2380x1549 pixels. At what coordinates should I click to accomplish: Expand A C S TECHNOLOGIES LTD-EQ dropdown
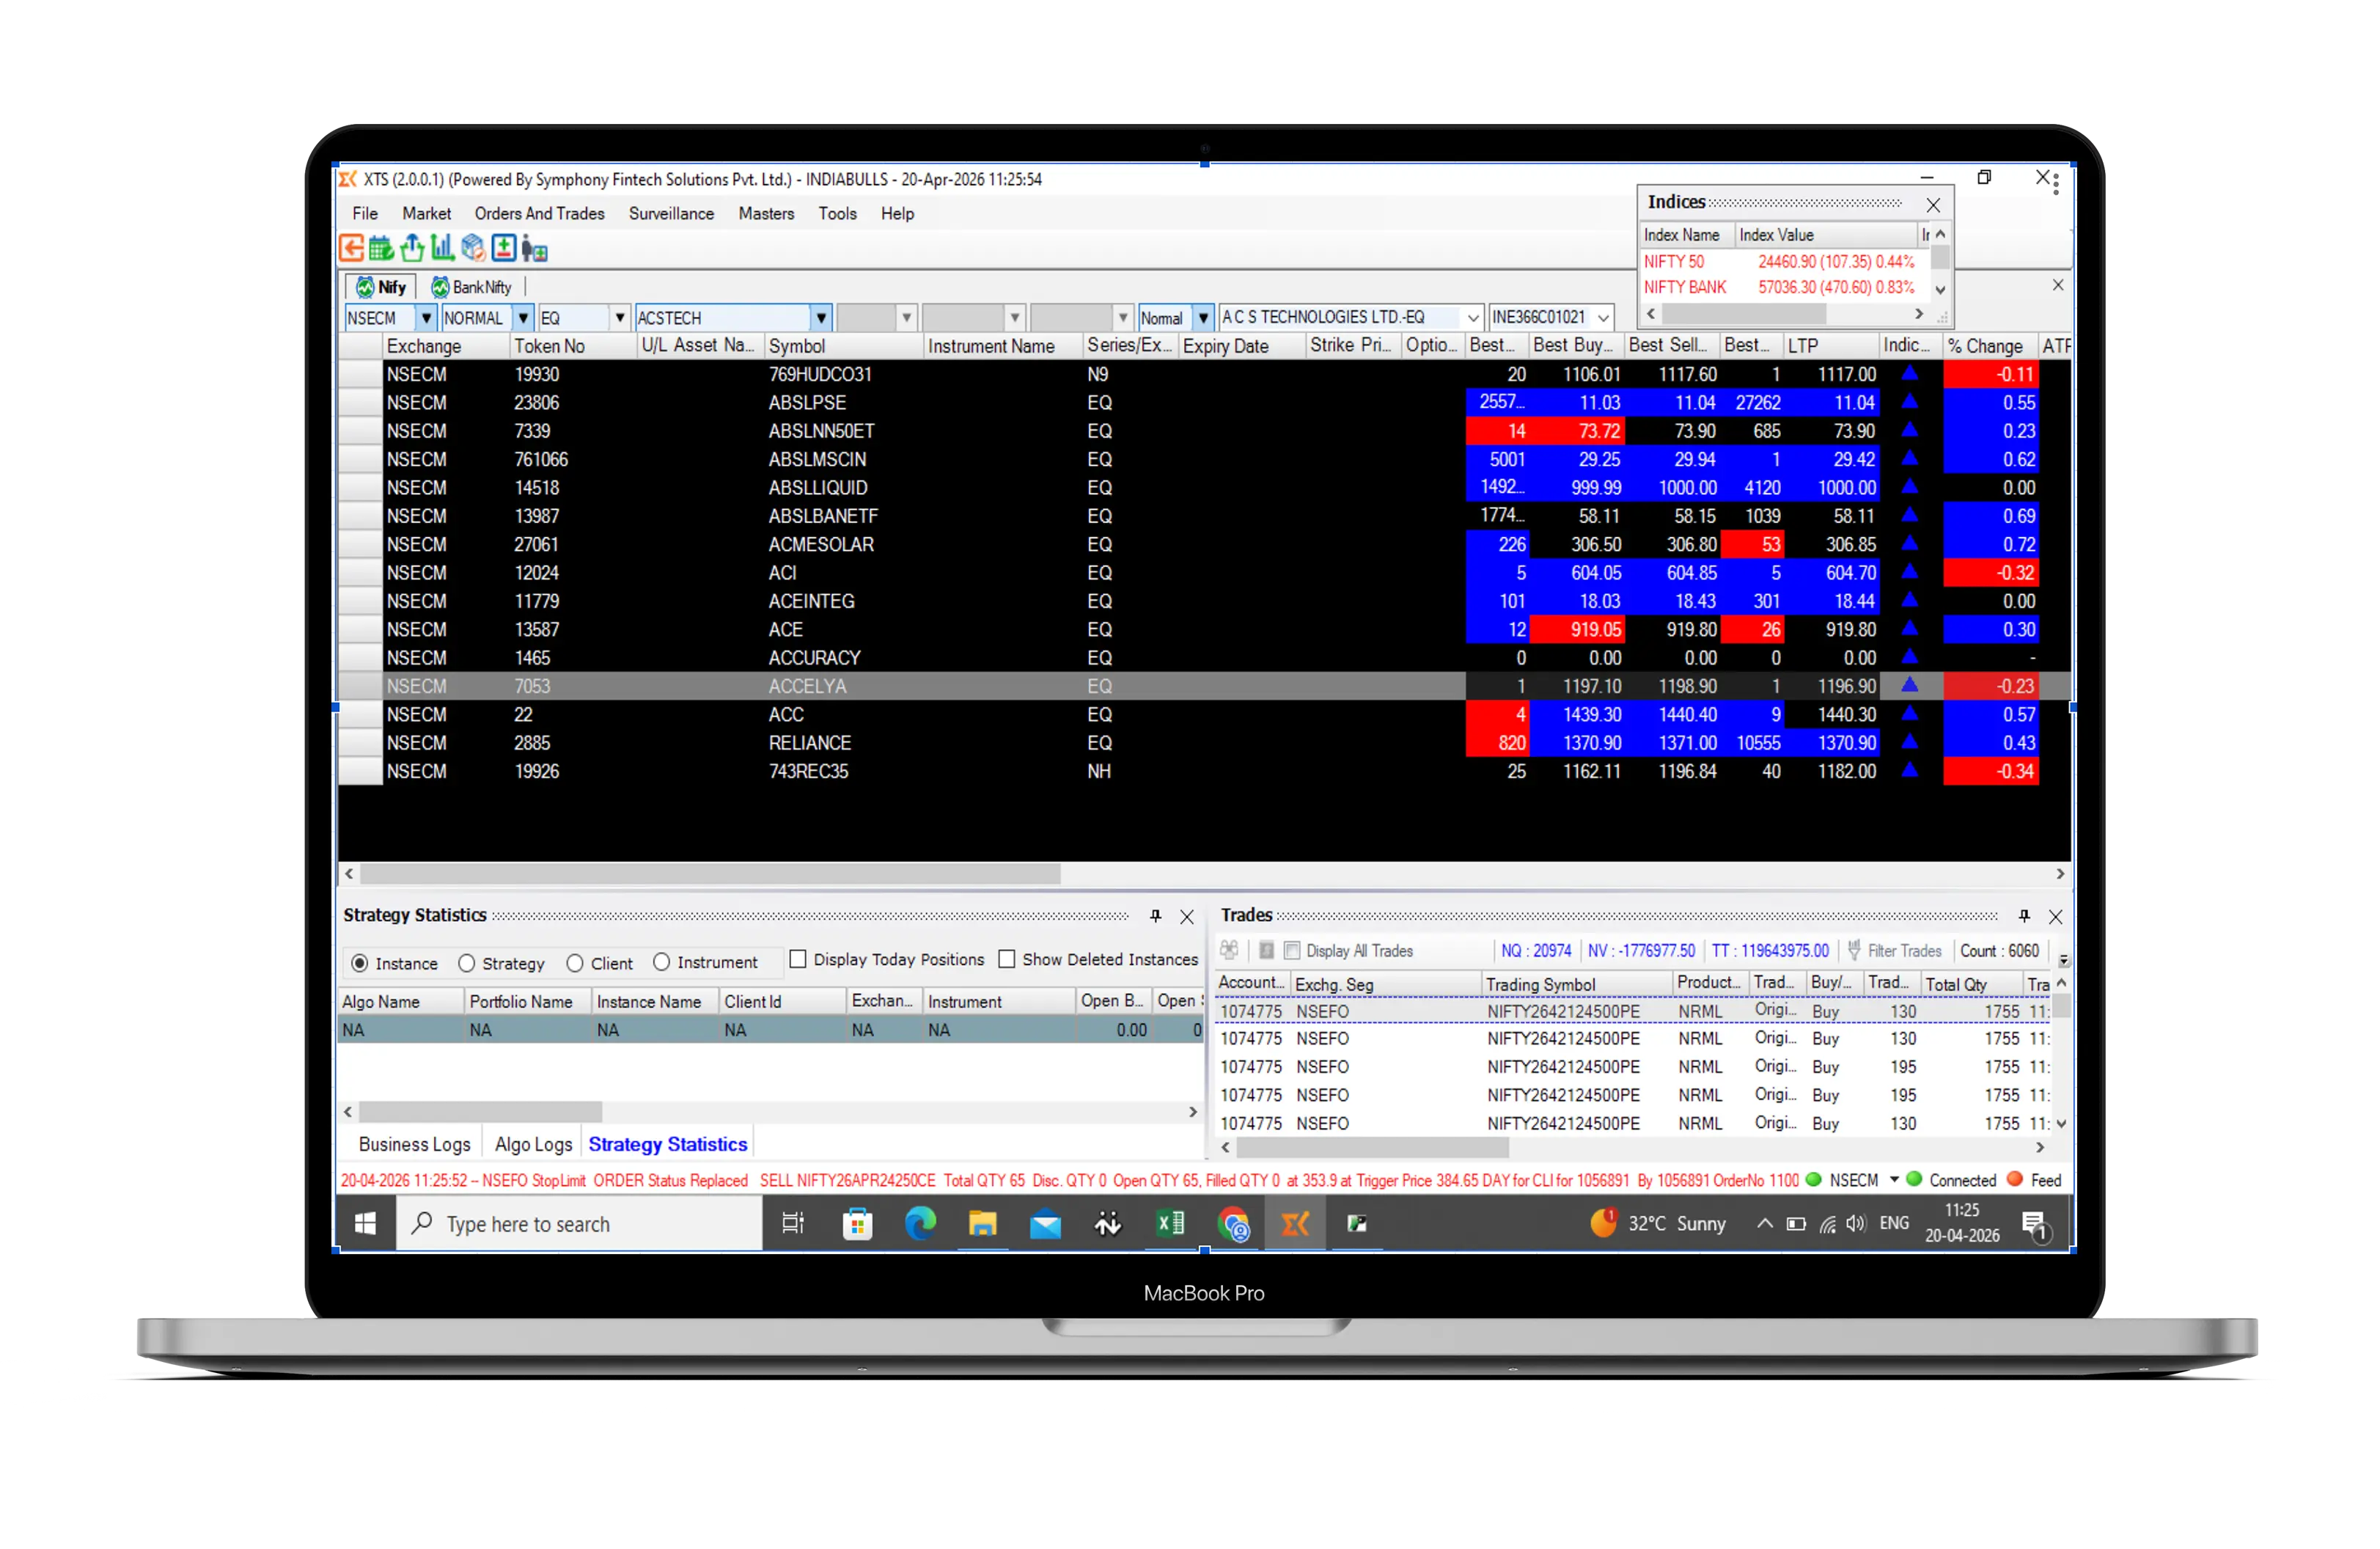coord(1473,318)
